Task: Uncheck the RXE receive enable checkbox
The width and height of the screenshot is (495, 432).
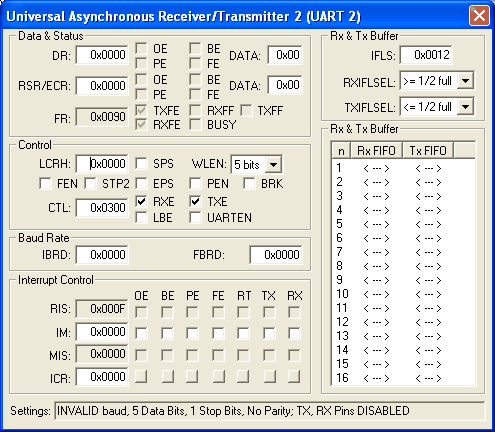Action: 141,201
